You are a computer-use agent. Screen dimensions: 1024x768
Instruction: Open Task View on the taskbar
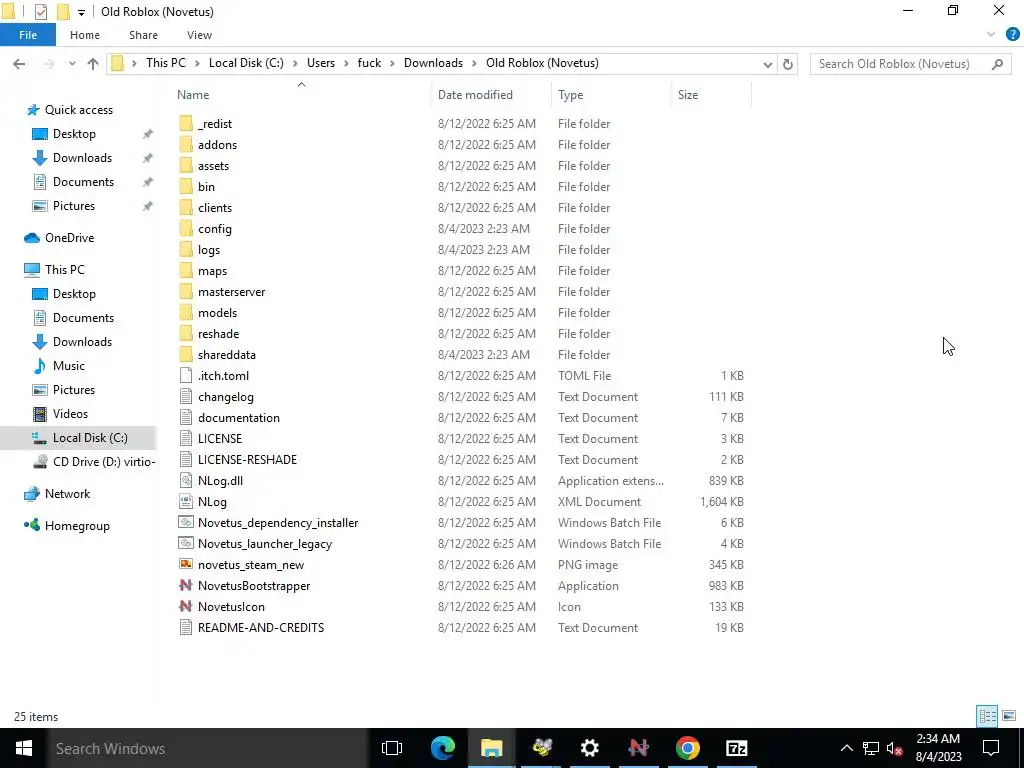392,748
